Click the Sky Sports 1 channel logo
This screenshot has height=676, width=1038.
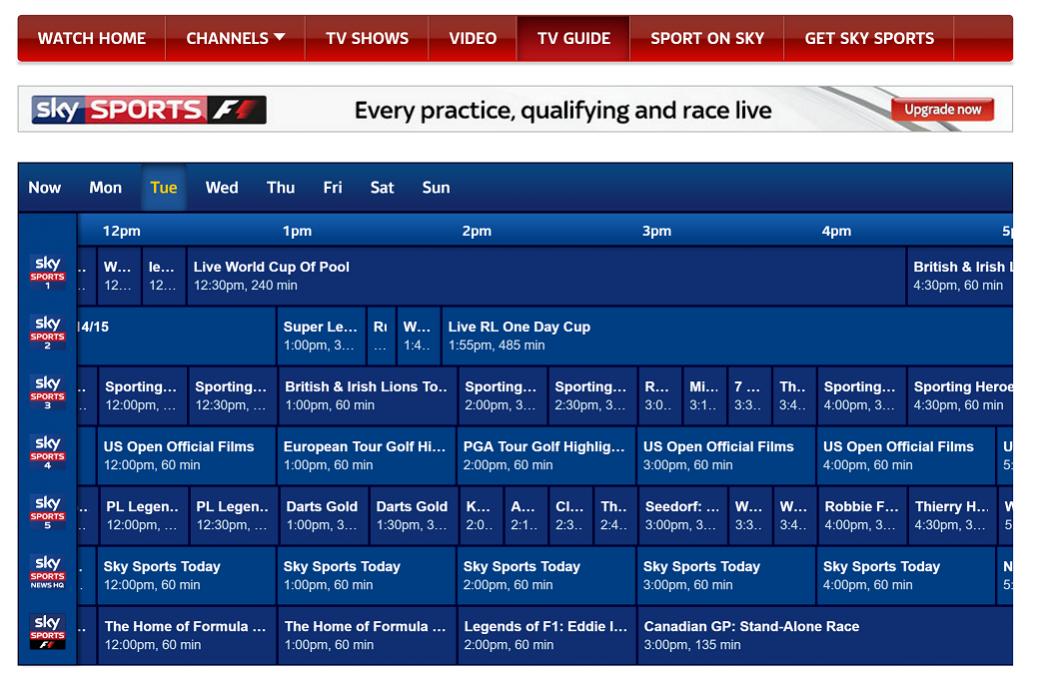click(x=48, y=273)
